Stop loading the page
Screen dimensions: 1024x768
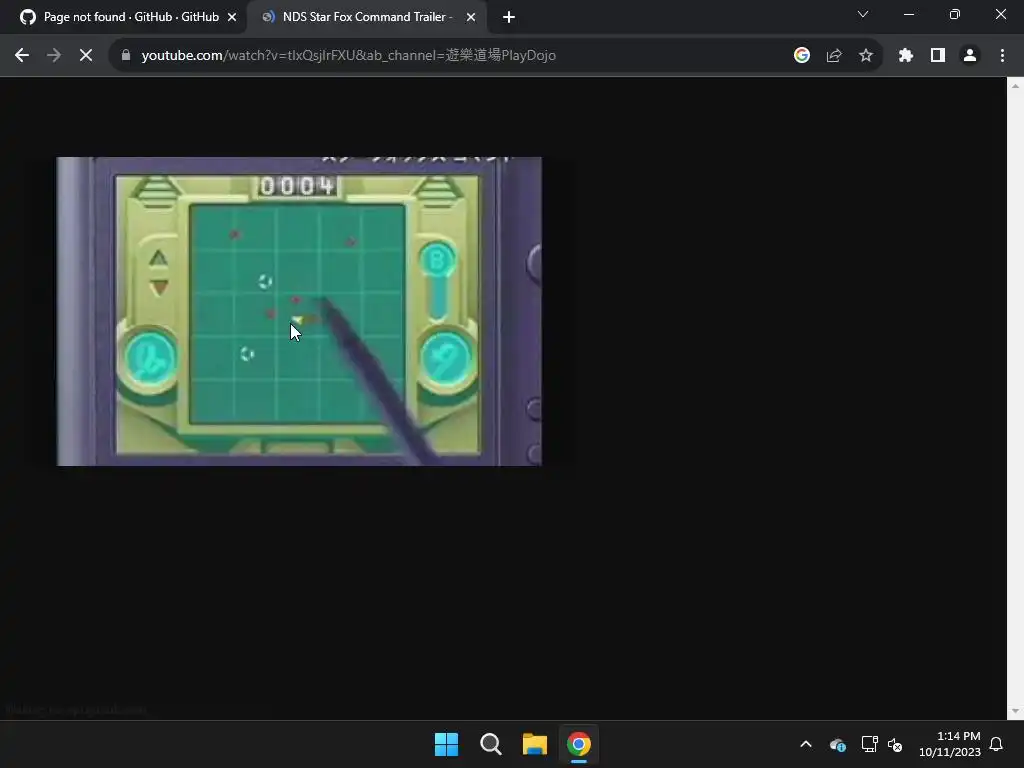click(86, 56)
